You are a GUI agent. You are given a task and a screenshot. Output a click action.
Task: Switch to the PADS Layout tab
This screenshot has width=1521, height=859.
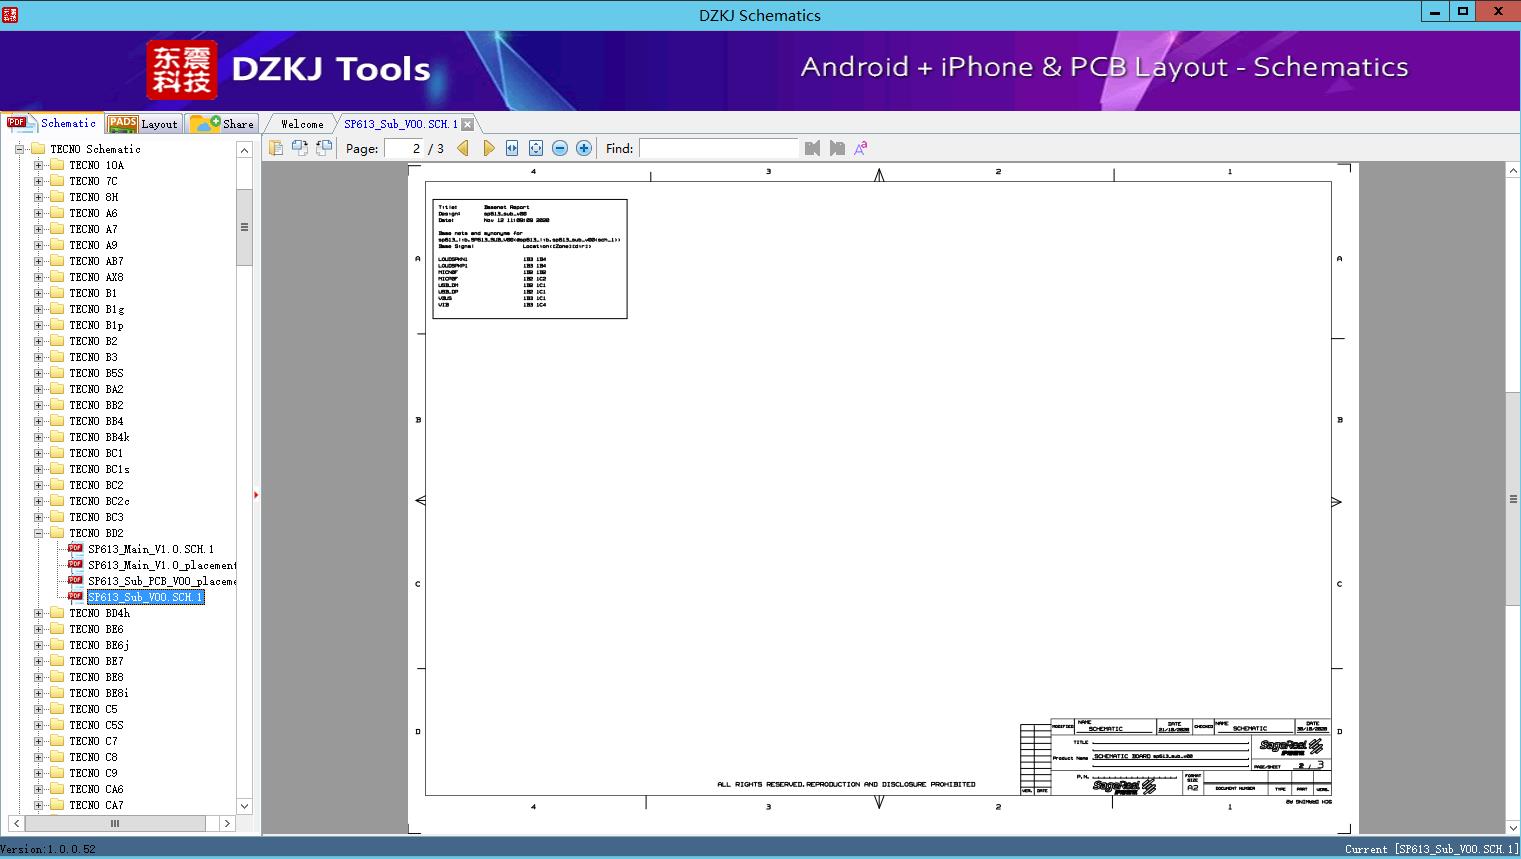pyautogui.click(x=143, y=123)
